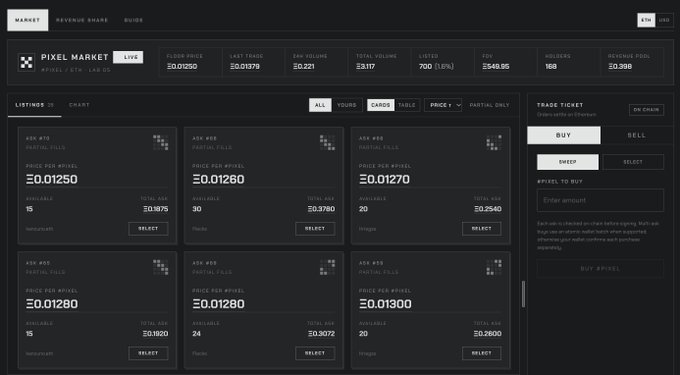Click the listings vertical scrollbar thumb
Screen dimensions: 680x375
[x=523, y=294]
